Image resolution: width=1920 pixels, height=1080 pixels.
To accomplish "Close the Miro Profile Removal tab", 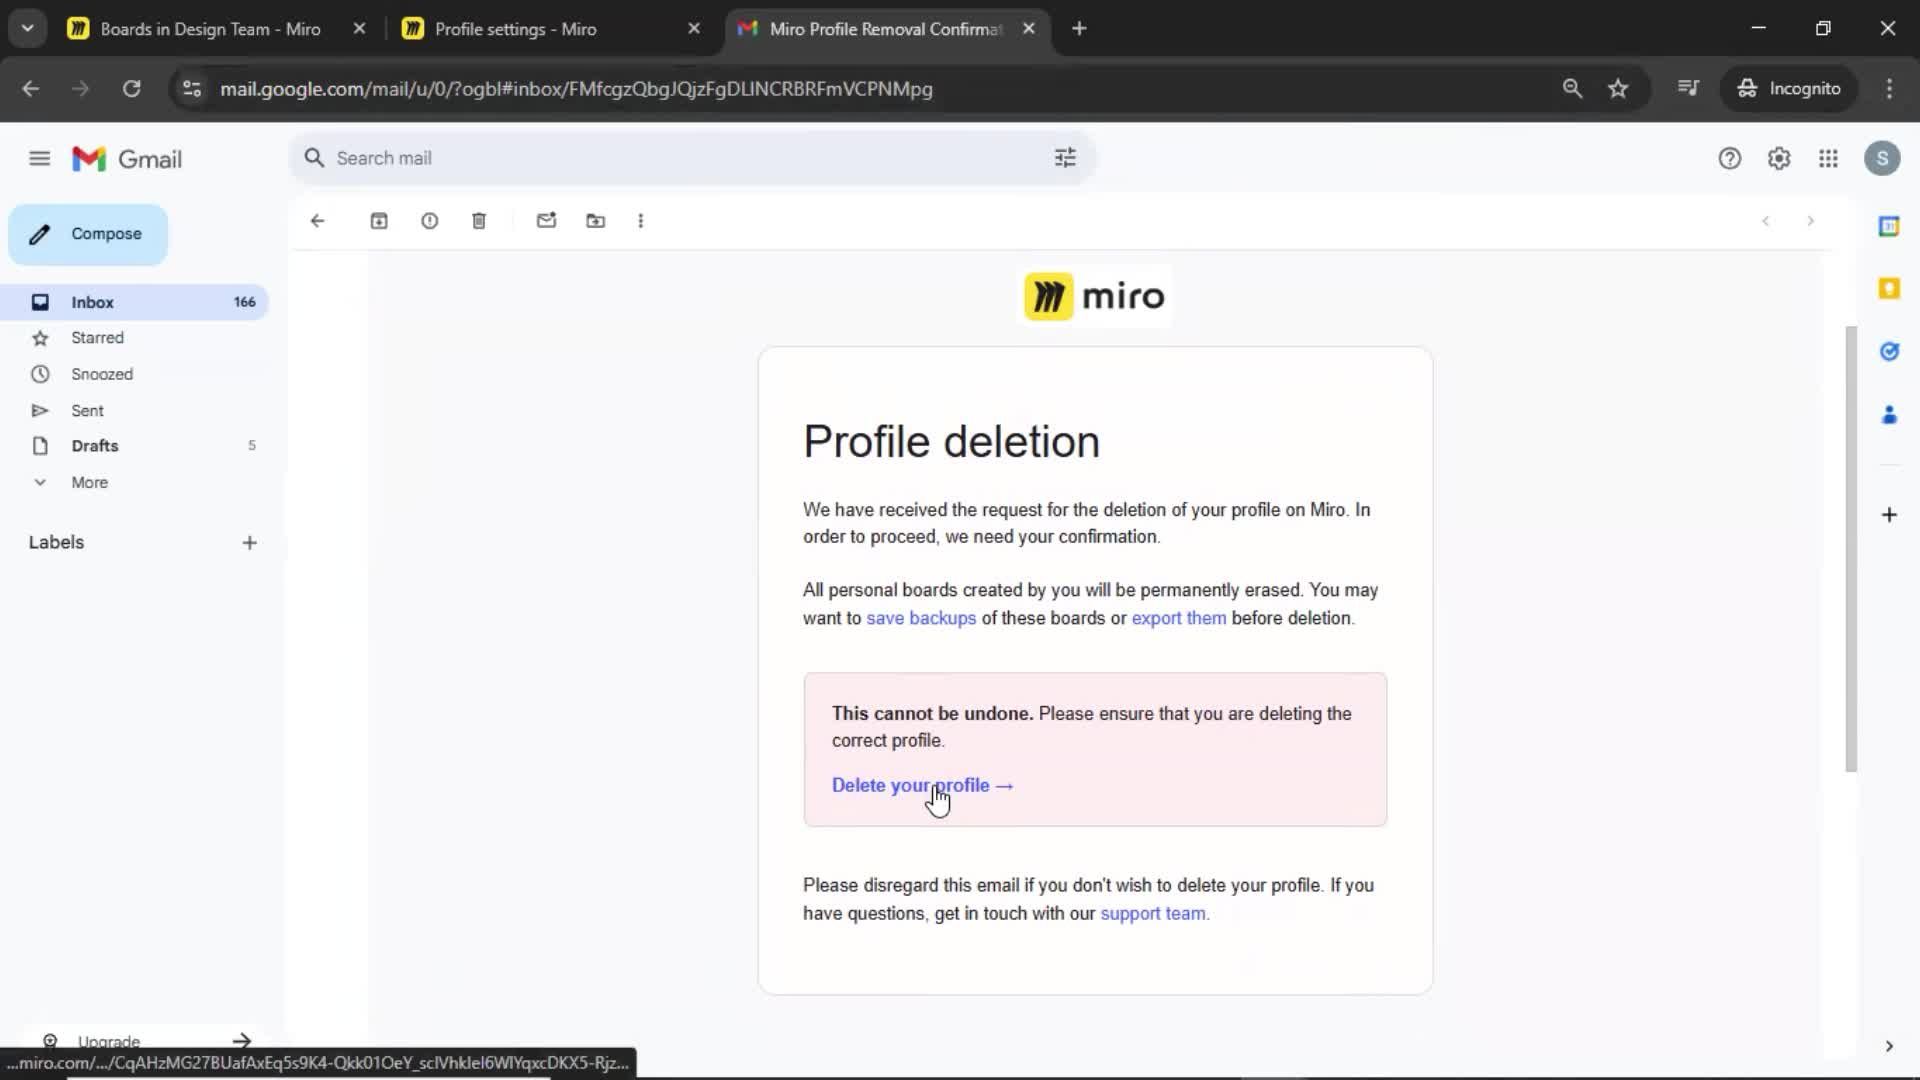I will click(x=1028, y=29).
